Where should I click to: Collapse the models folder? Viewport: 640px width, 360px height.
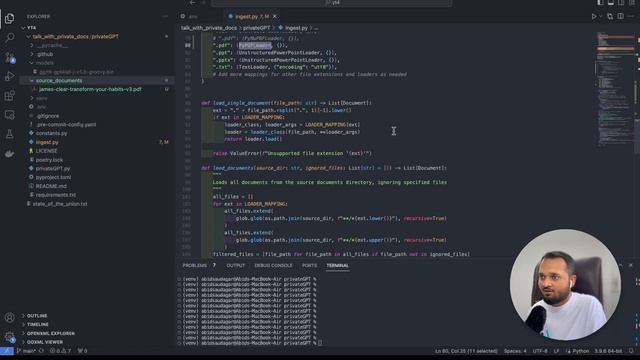[x=44, y=63]
